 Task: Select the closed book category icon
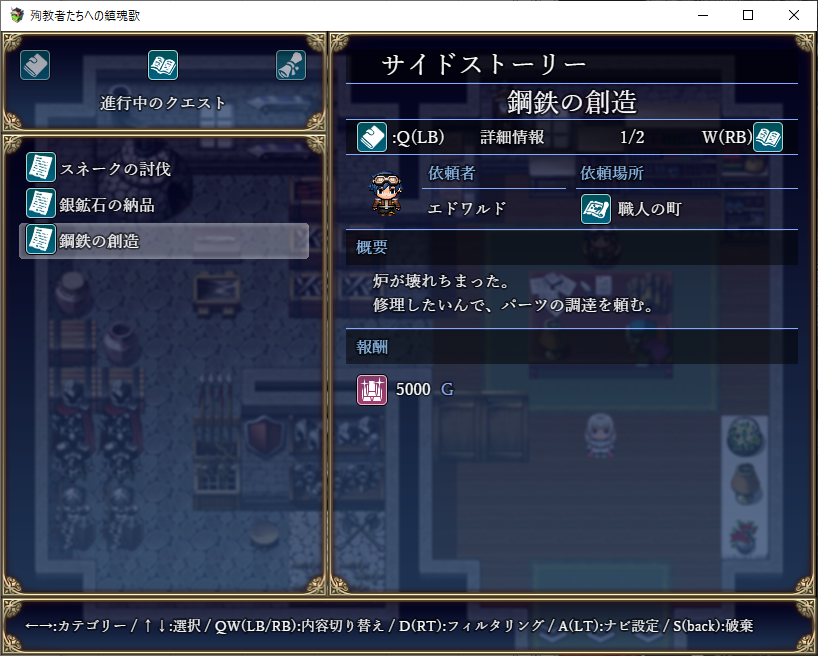(35, 65)
